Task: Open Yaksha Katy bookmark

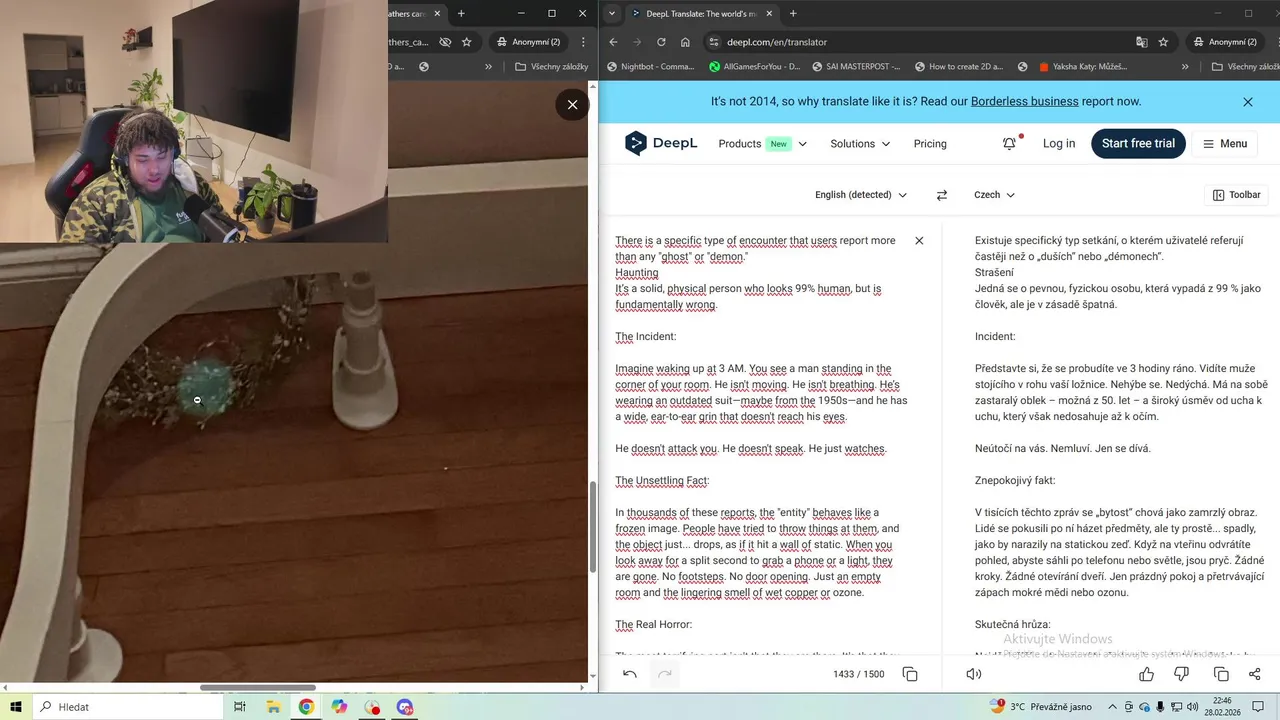Action: (1083, 67)
